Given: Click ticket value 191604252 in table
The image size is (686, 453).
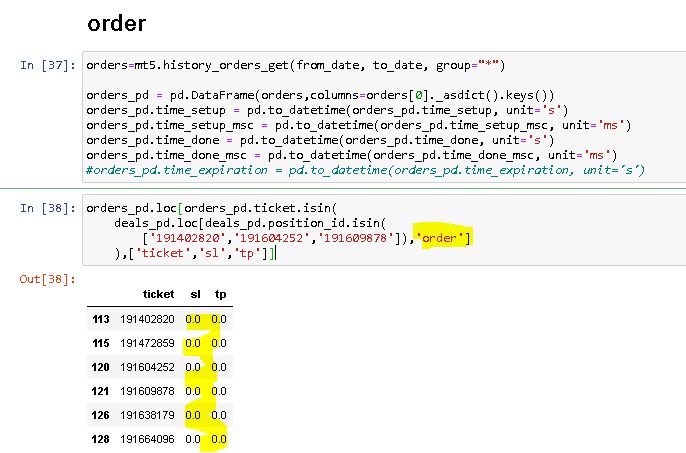Looking at the screenshot, I should pyautogui.click(x=147, y=367).
